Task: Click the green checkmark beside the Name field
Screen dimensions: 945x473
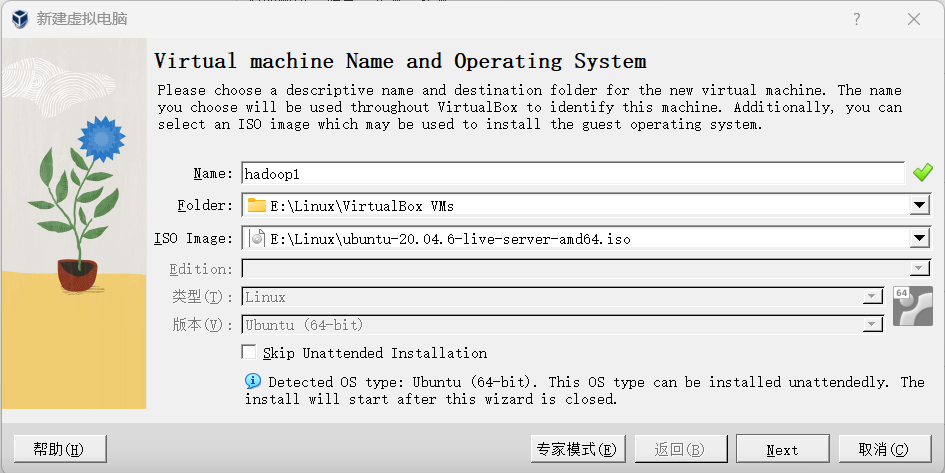Action: coord(922,173)
